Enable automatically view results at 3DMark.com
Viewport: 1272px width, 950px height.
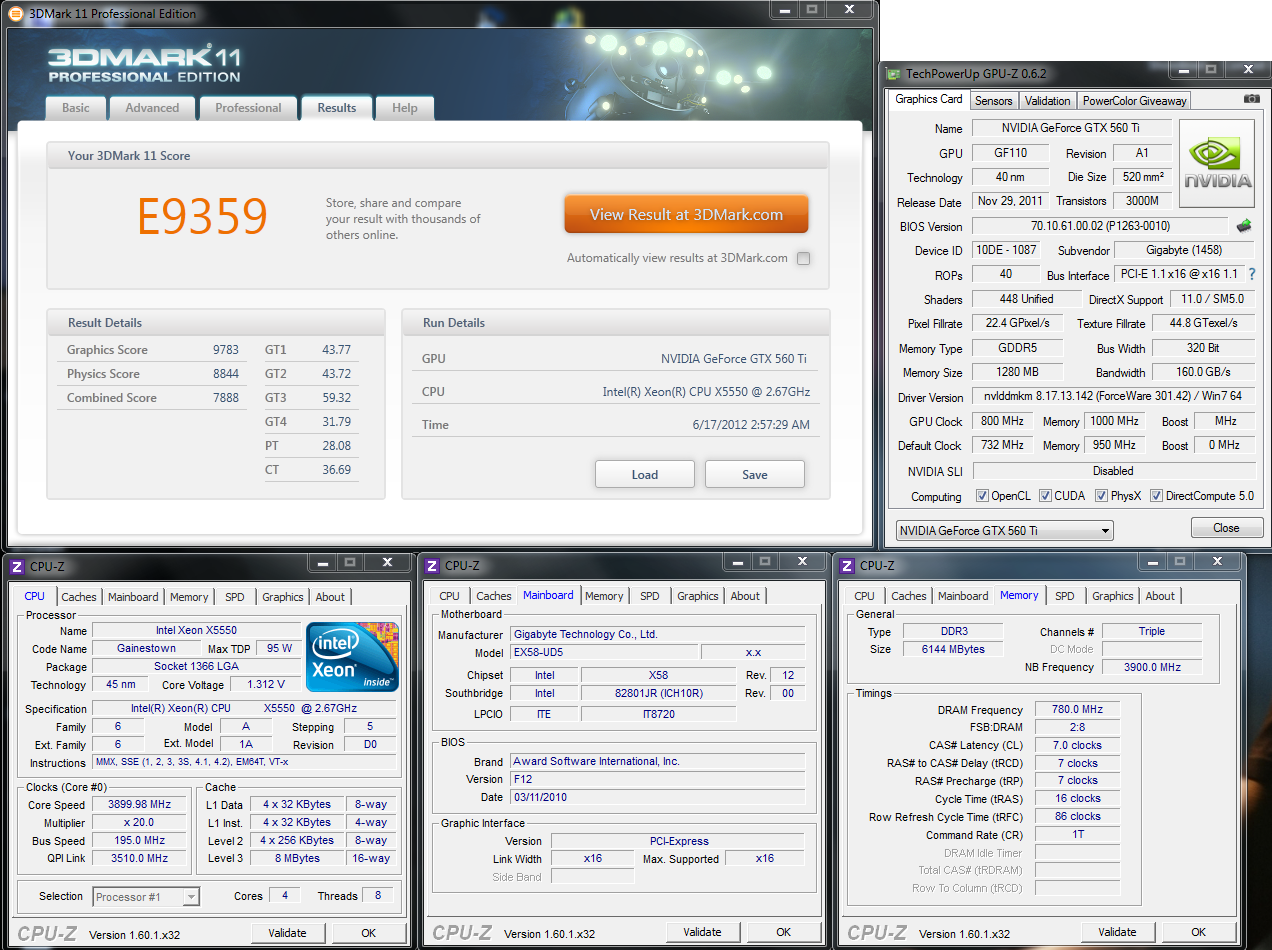(803, 258)
